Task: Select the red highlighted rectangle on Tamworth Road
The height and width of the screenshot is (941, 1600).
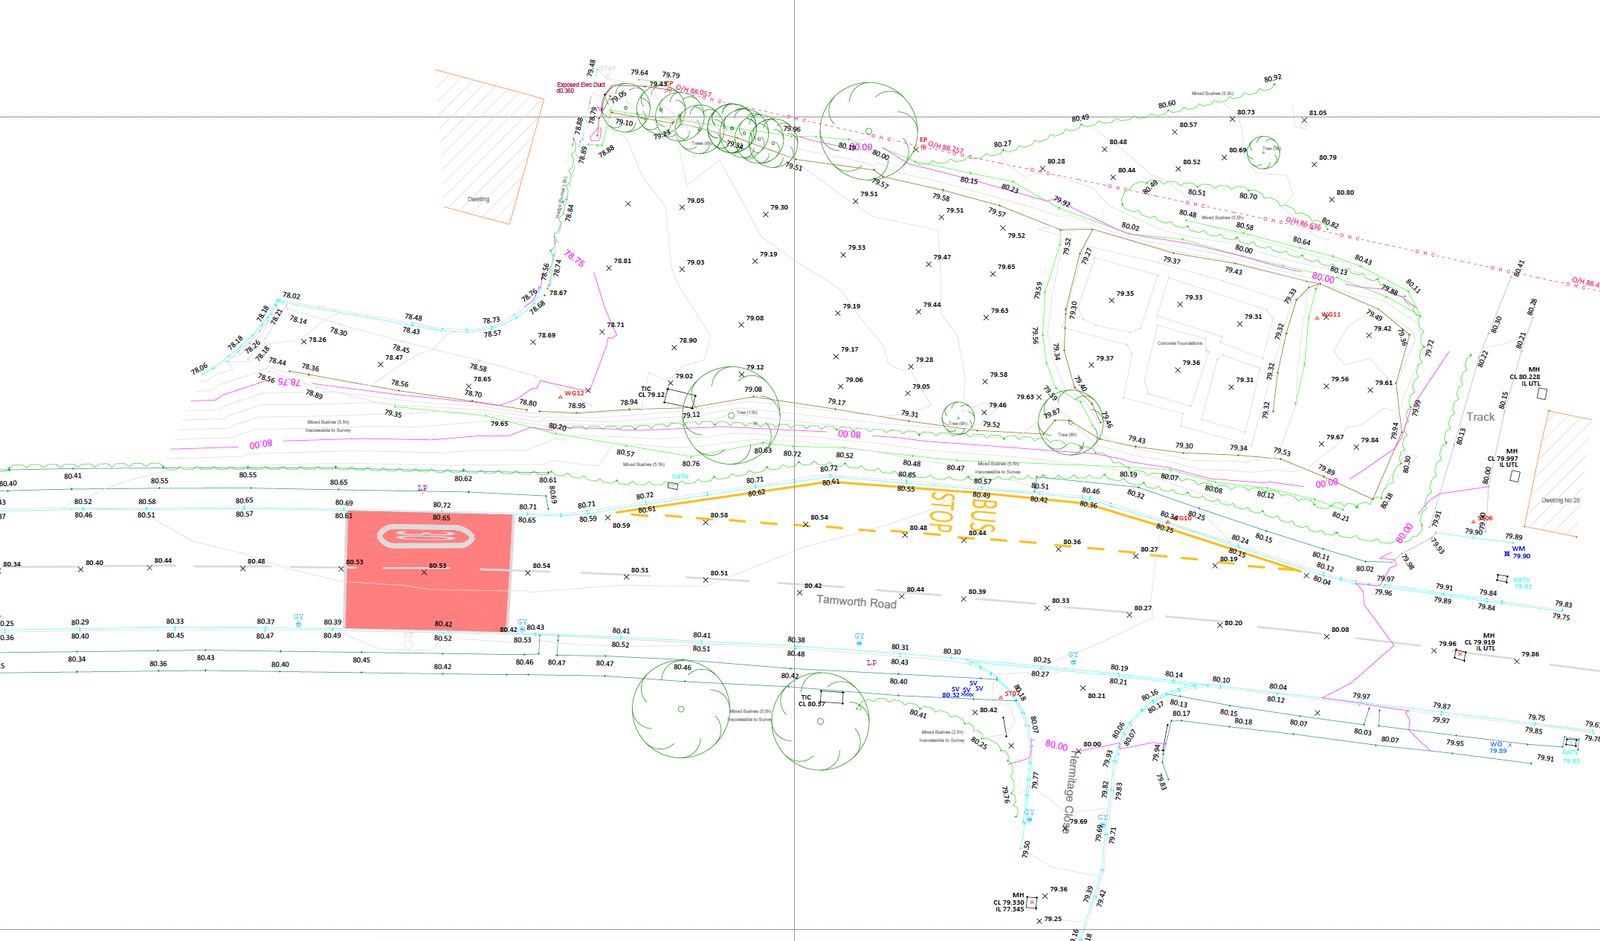Action: (x=428, y=572)
